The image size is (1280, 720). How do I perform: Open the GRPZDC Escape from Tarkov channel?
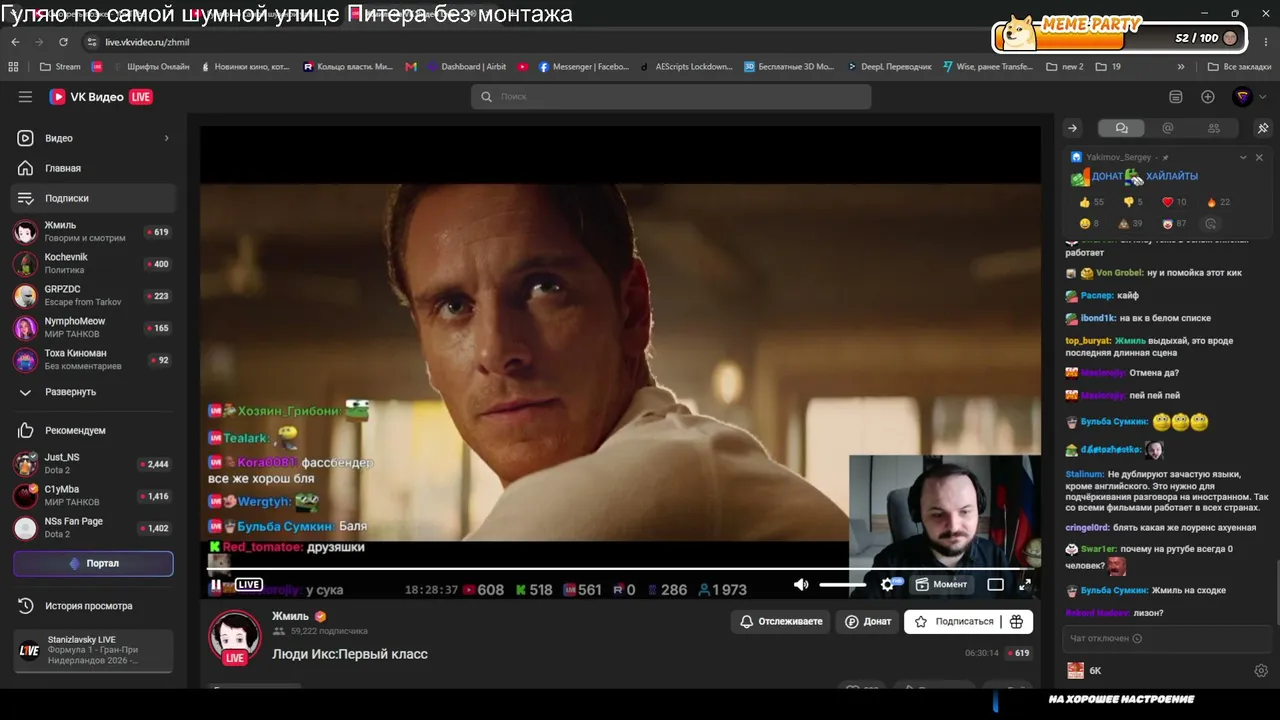coord(94,296)
